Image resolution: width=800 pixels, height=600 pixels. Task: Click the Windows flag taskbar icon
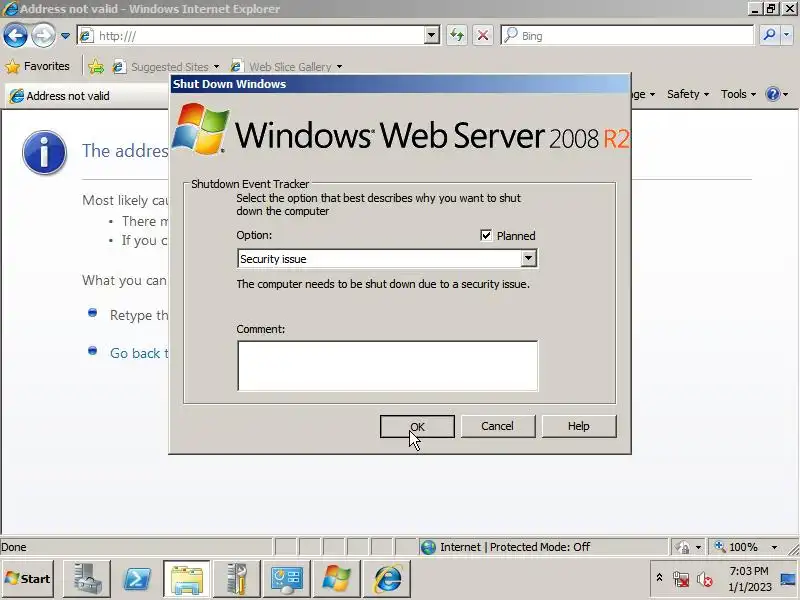(336, 579)
